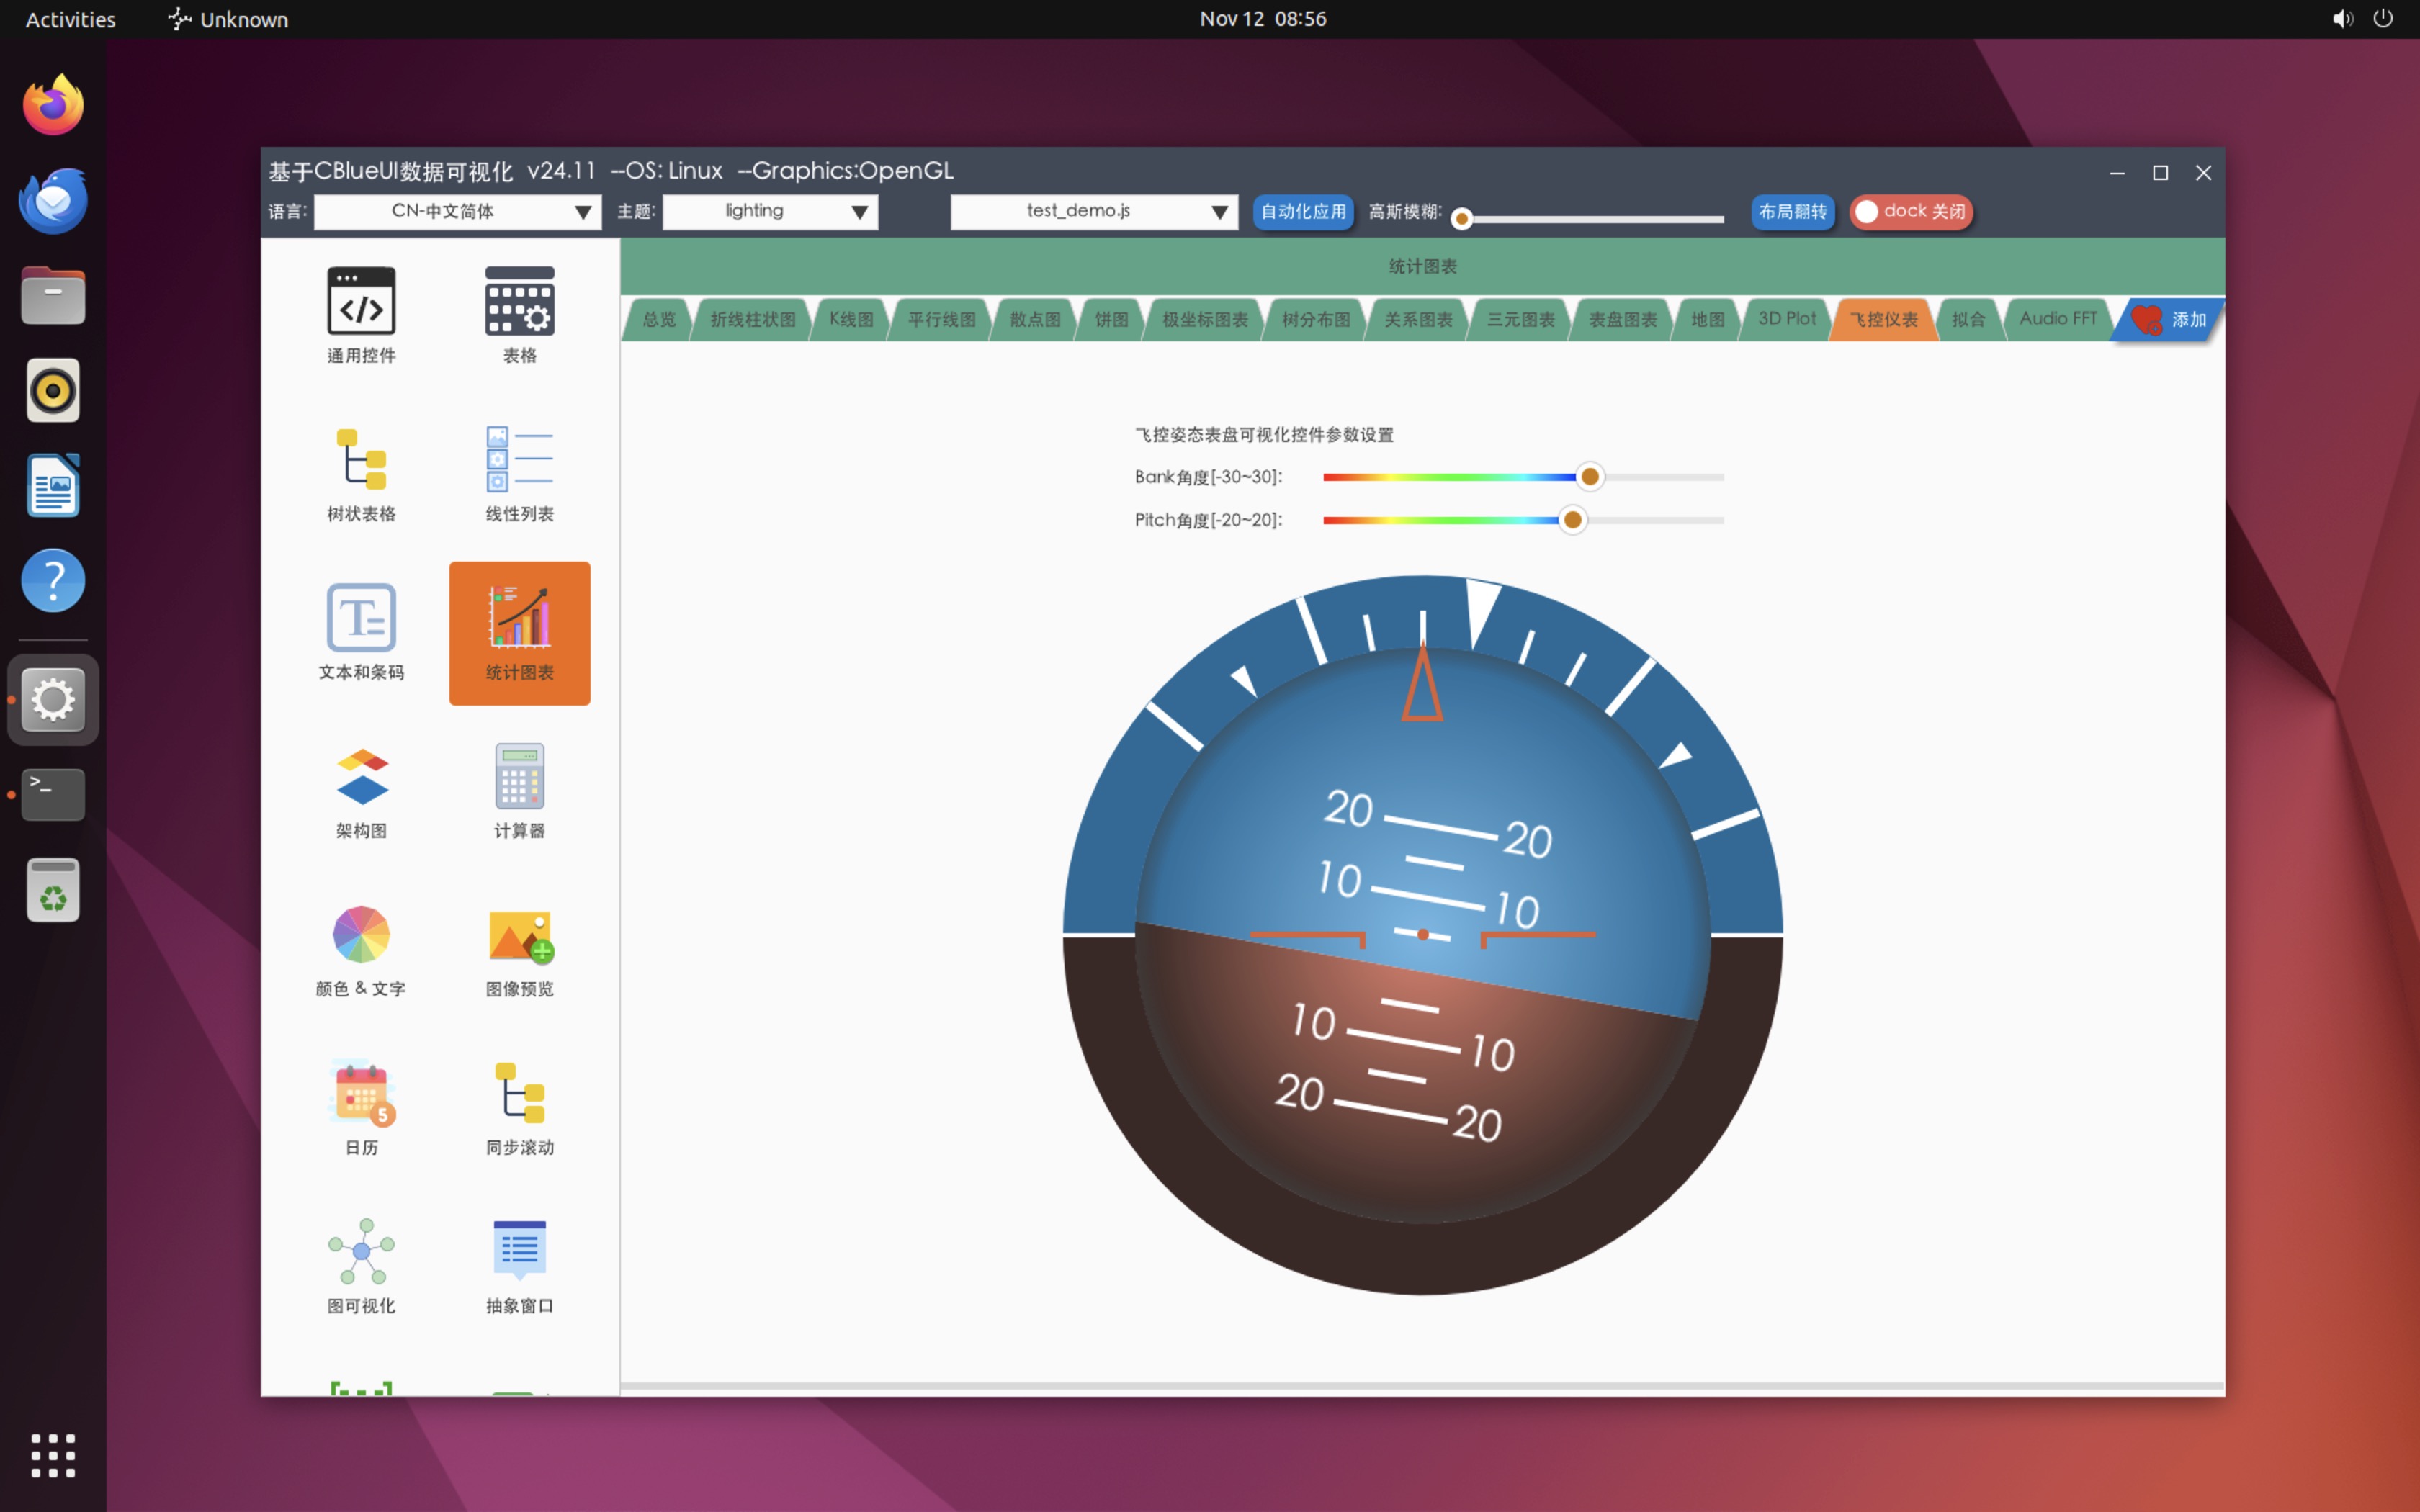Screen dimensions: 2420x1512
Task: Switch to the 三元图表 tab
Action: 1521,319
